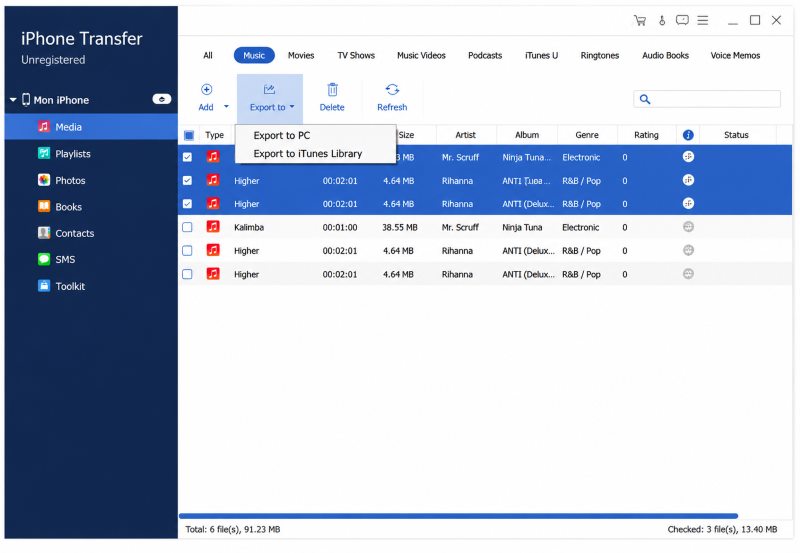
Task: Switch to the Music Videos tab
Action: 421,55
